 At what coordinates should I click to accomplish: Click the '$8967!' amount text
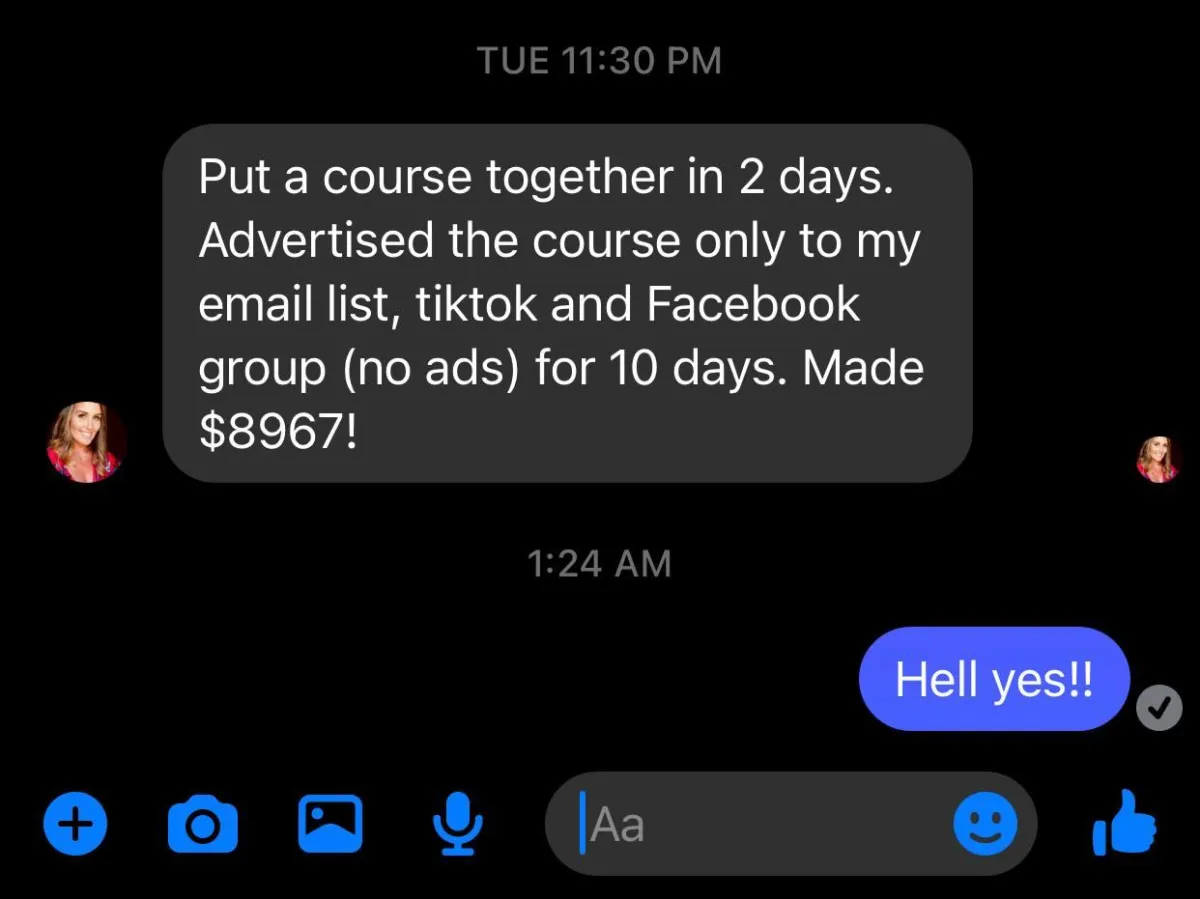[x=277, y=432]
